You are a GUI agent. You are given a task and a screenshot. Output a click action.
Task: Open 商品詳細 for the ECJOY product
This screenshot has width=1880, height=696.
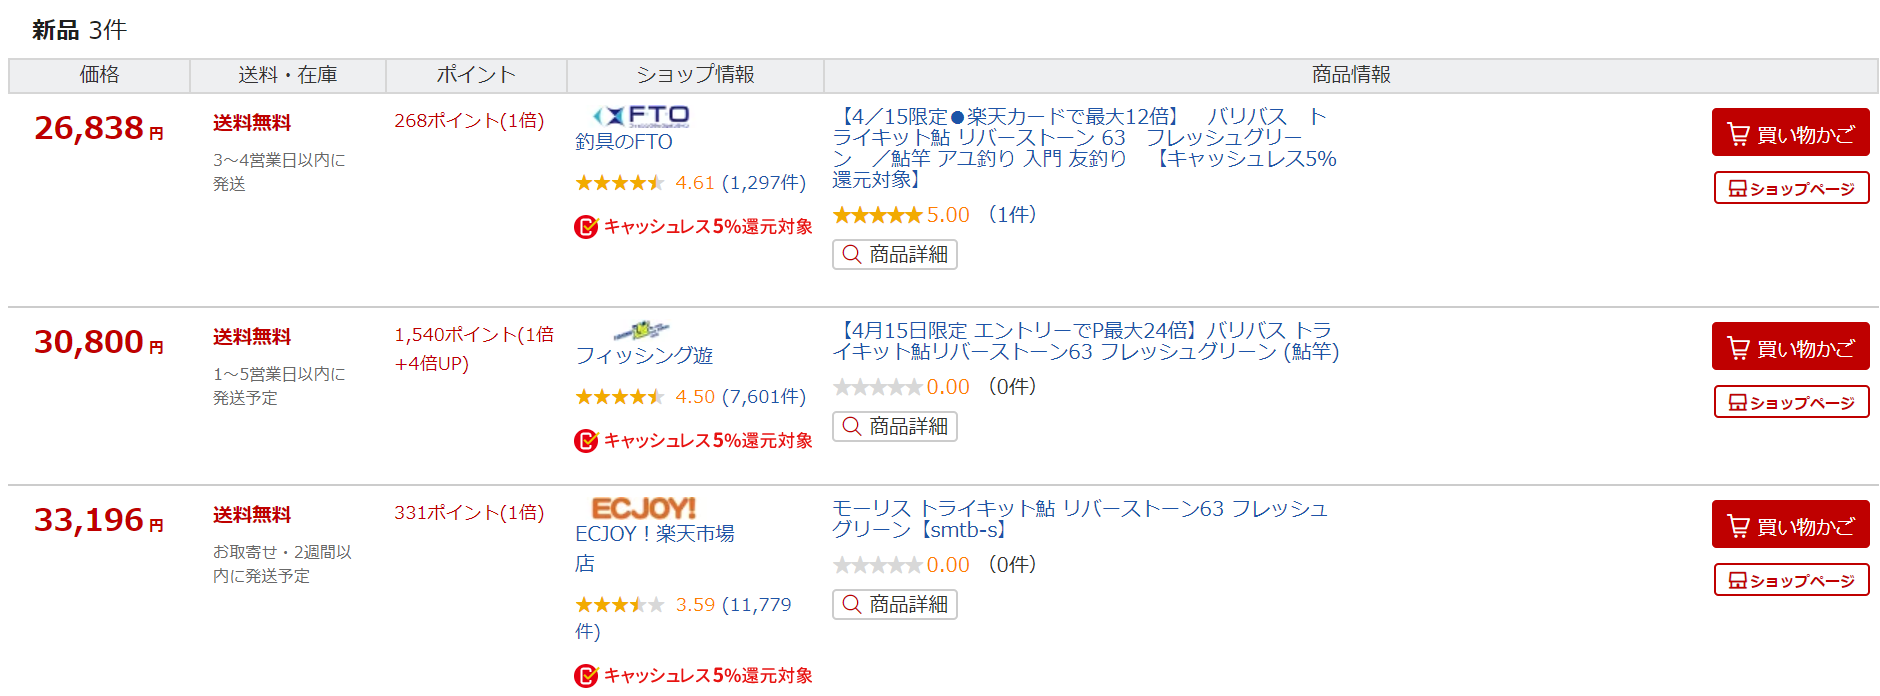click(895, 605)
